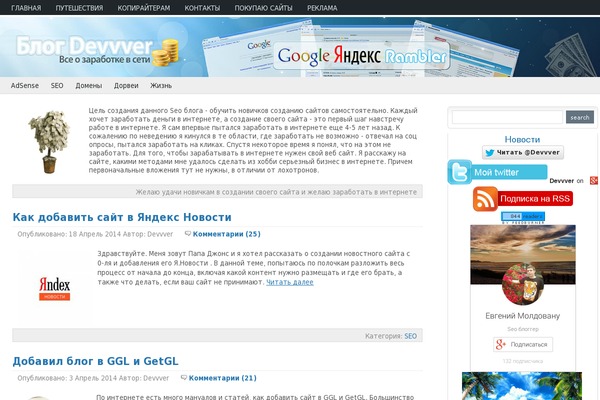This screenshot has width=600, height=400.
Task: Open Евгений Молдовану profile name
Action: [x=523, y=316]
